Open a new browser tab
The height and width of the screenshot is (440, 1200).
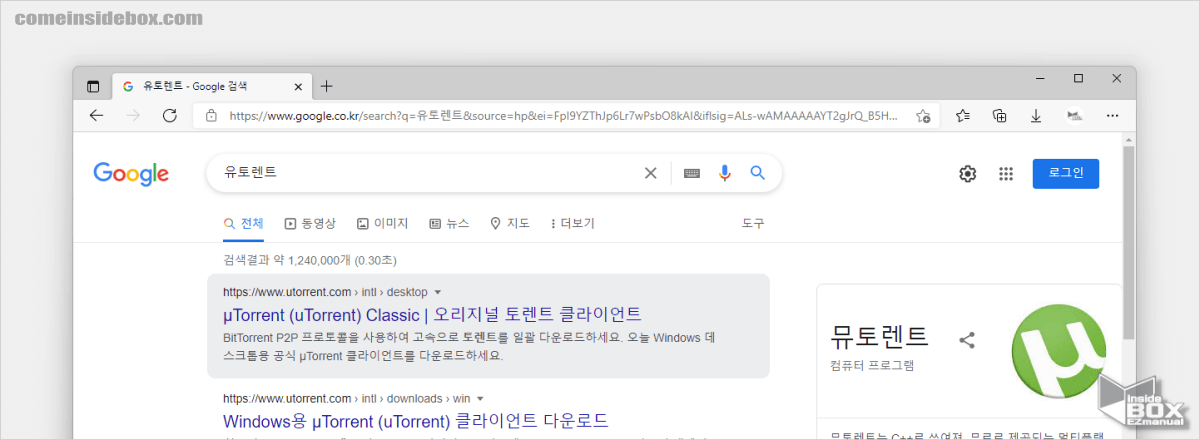pos(326,86)
